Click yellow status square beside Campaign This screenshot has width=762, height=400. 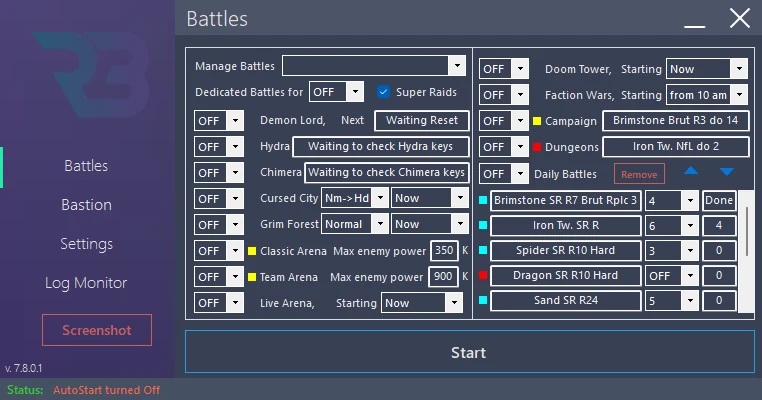tap(537, 121)
